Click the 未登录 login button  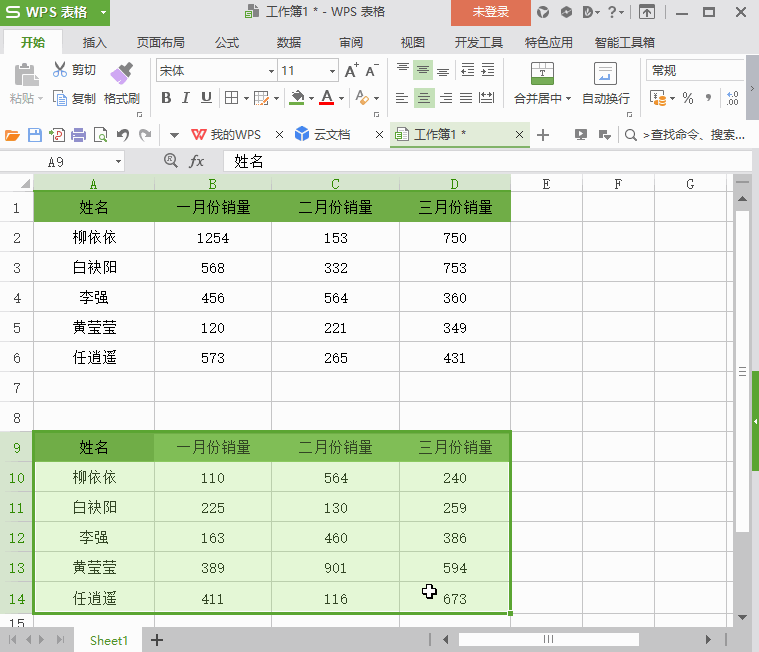pyautogui.click(x=491, y=12)
